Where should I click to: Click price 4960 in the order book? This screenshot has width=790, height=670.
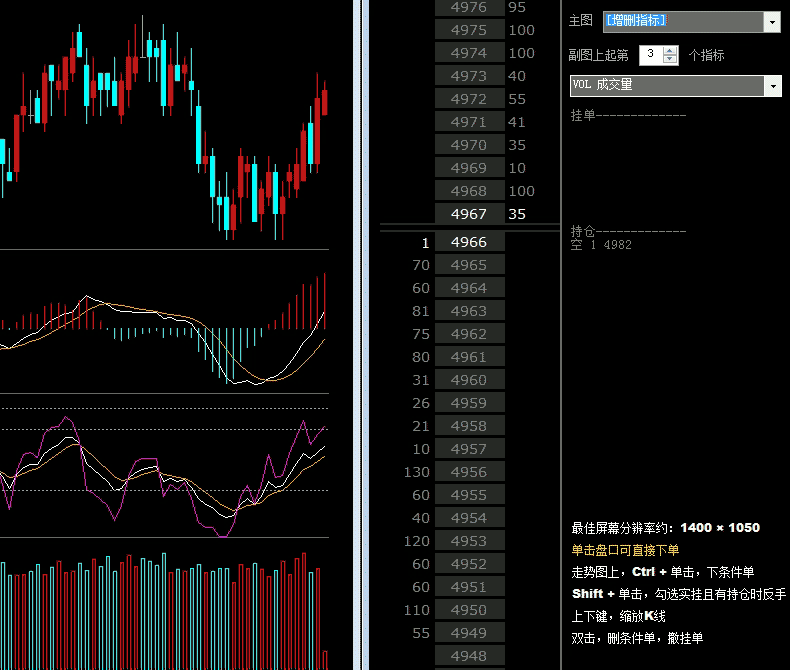470,380
